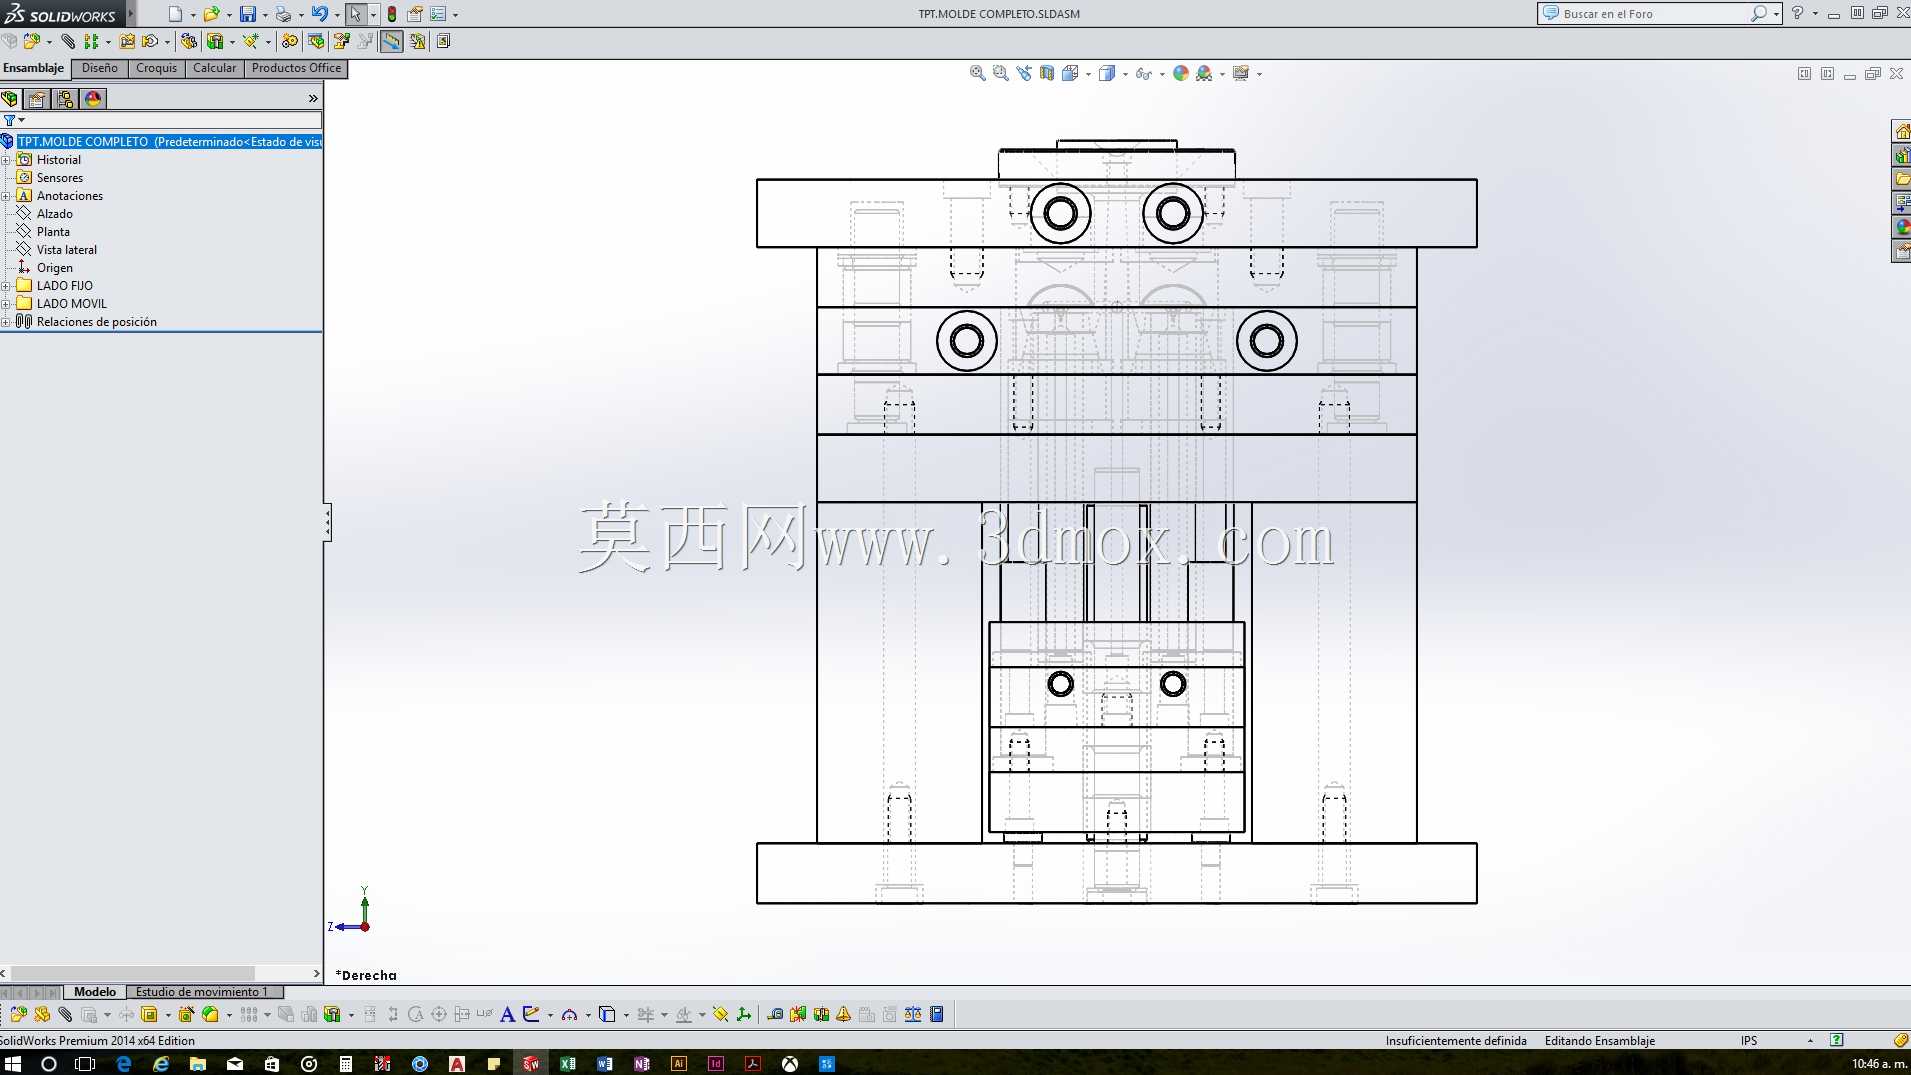Select the Origen item in tree
Image resolution: width=1911 pixels, height=1075 pixels.
tap(55, 268)
